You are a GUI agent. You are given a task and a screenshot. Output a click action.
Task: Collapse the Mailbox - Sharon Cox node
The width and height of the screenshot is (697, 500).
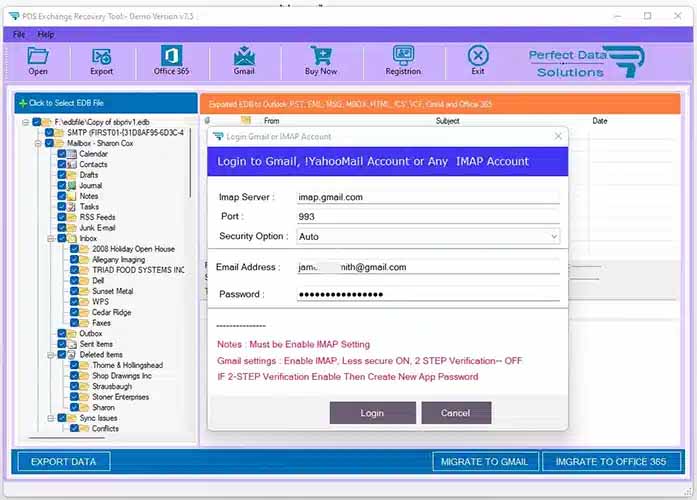[38, 143]
